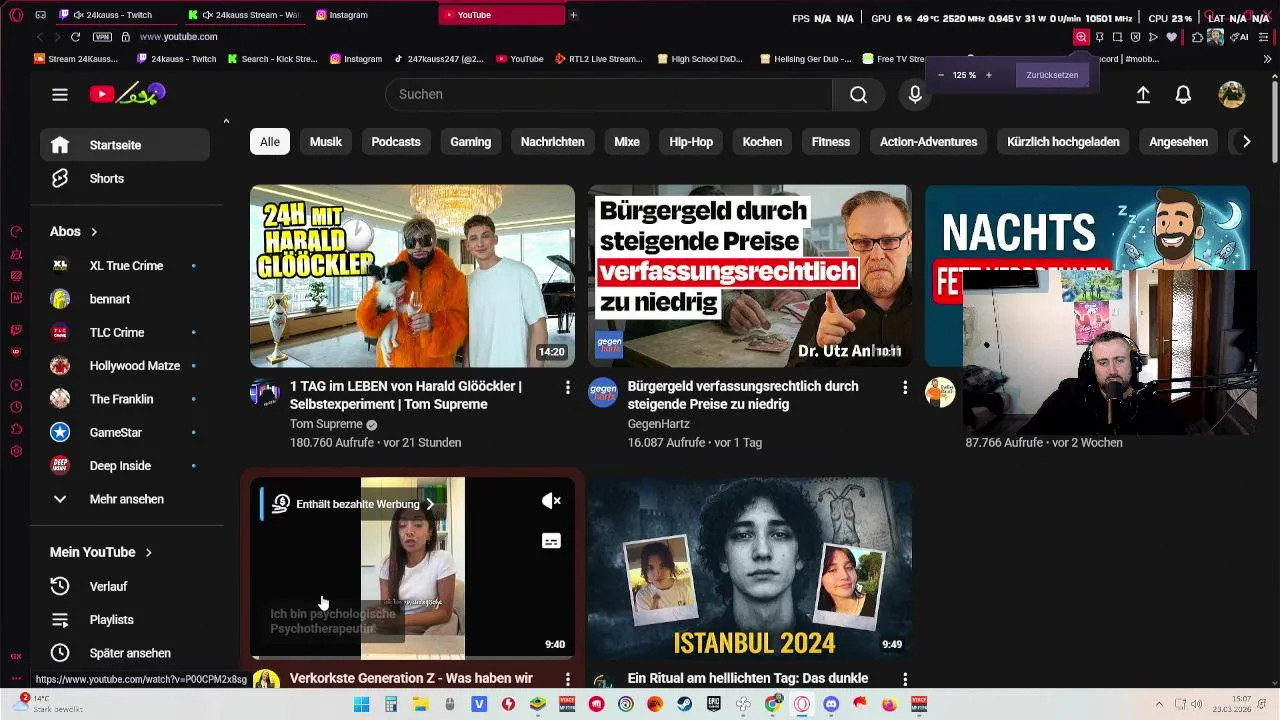Open options menu for Bürgergeld video
This screenshot has width=1280, height=720.
(905, 387)
